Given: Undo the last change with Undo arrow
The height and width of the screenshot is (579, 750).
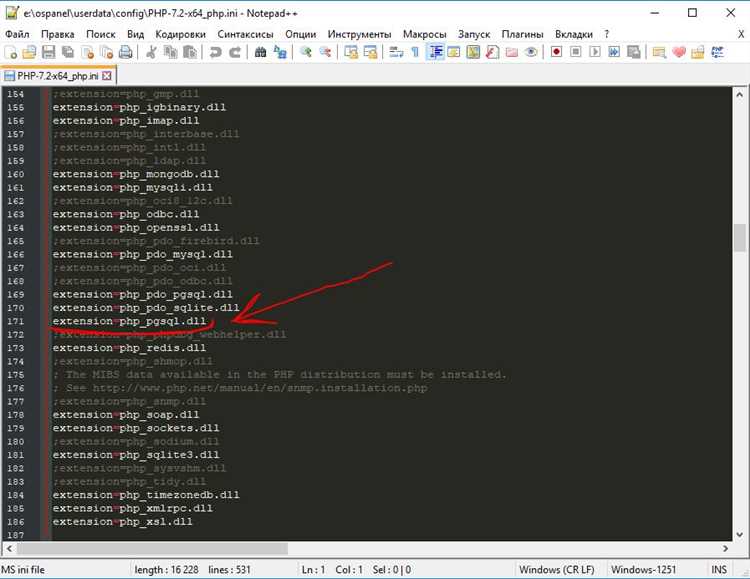Looking at the screenshot, I should pyautogui.click(x=215, y=52).
